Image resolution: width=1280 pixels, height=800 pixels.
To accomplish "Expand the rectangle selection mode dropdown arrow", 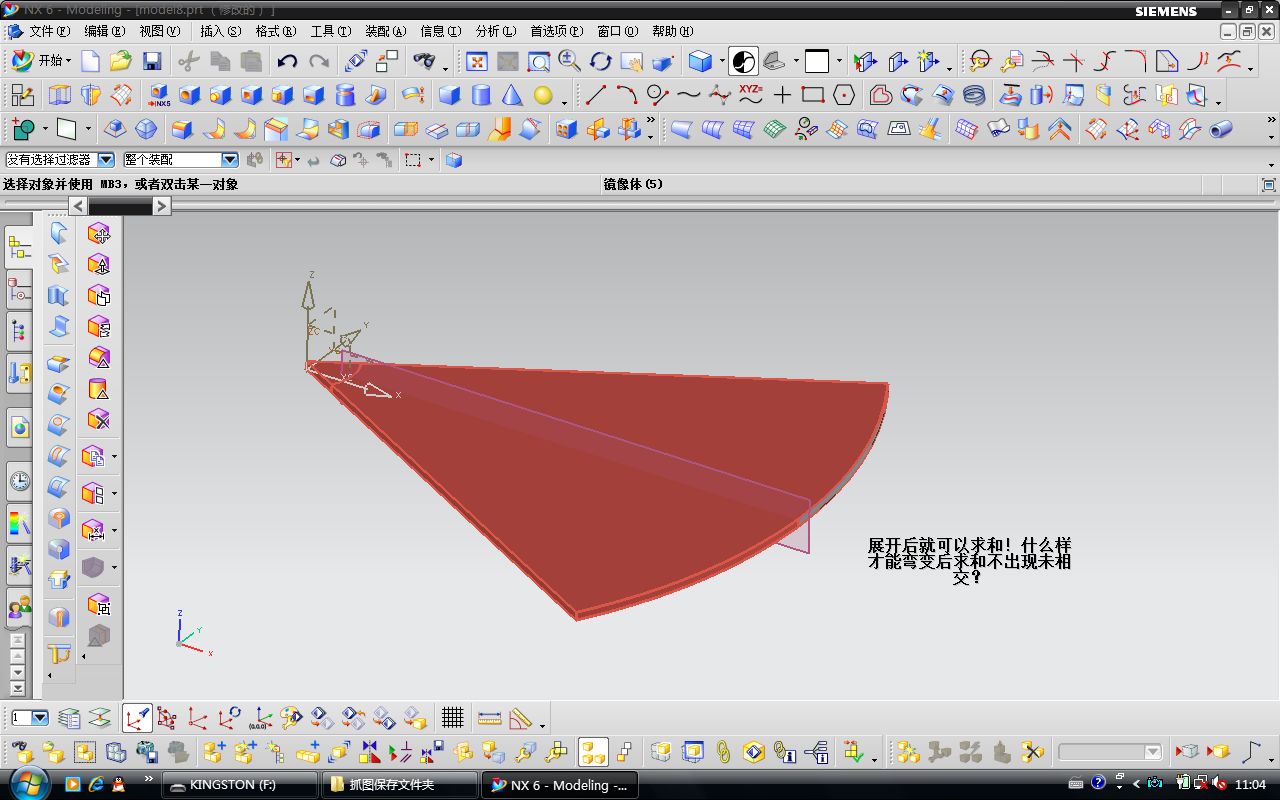I will click(431, 160).
